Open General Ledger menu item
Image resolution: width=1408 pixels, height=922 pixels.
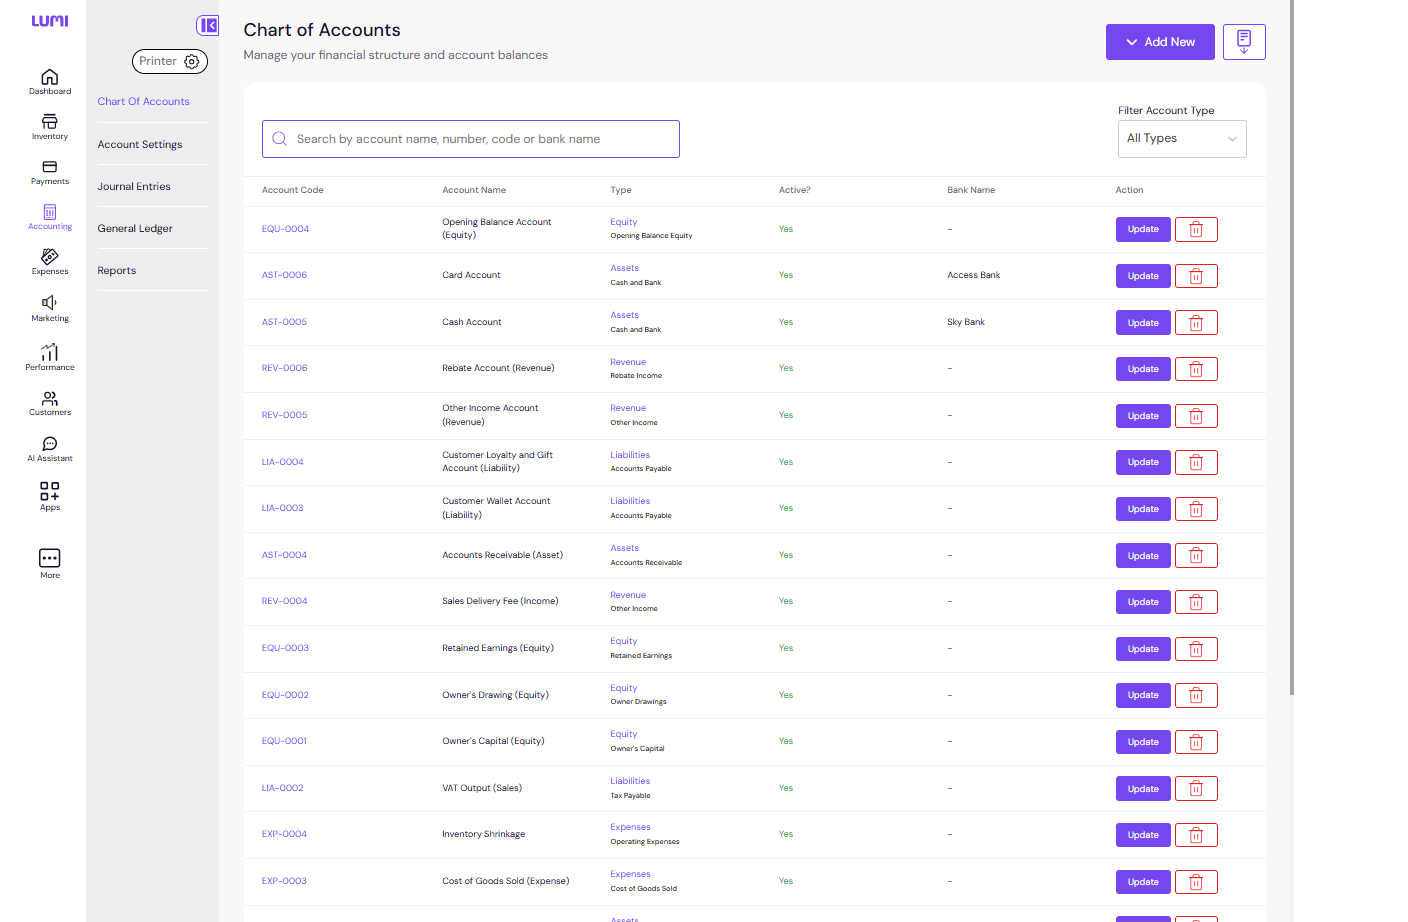(x=135, y=229)
